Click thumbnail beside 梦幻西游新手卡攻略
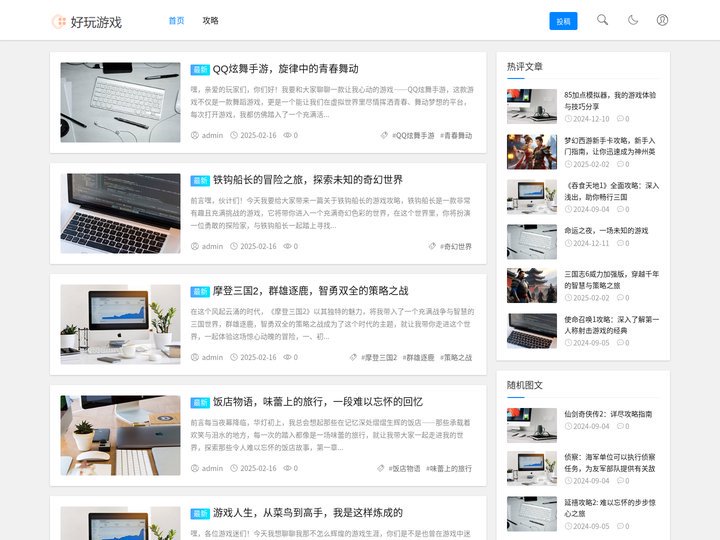Viewport: 720px width, 540px height. [532, 152]
